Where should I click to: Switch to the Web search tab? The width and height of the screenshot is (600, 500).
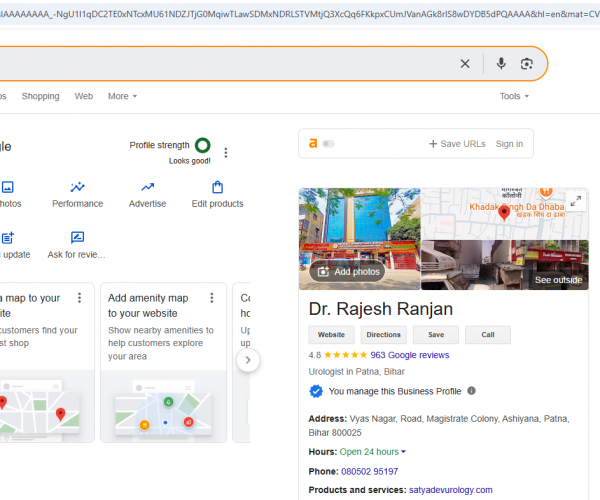click(x=84, y=96)
